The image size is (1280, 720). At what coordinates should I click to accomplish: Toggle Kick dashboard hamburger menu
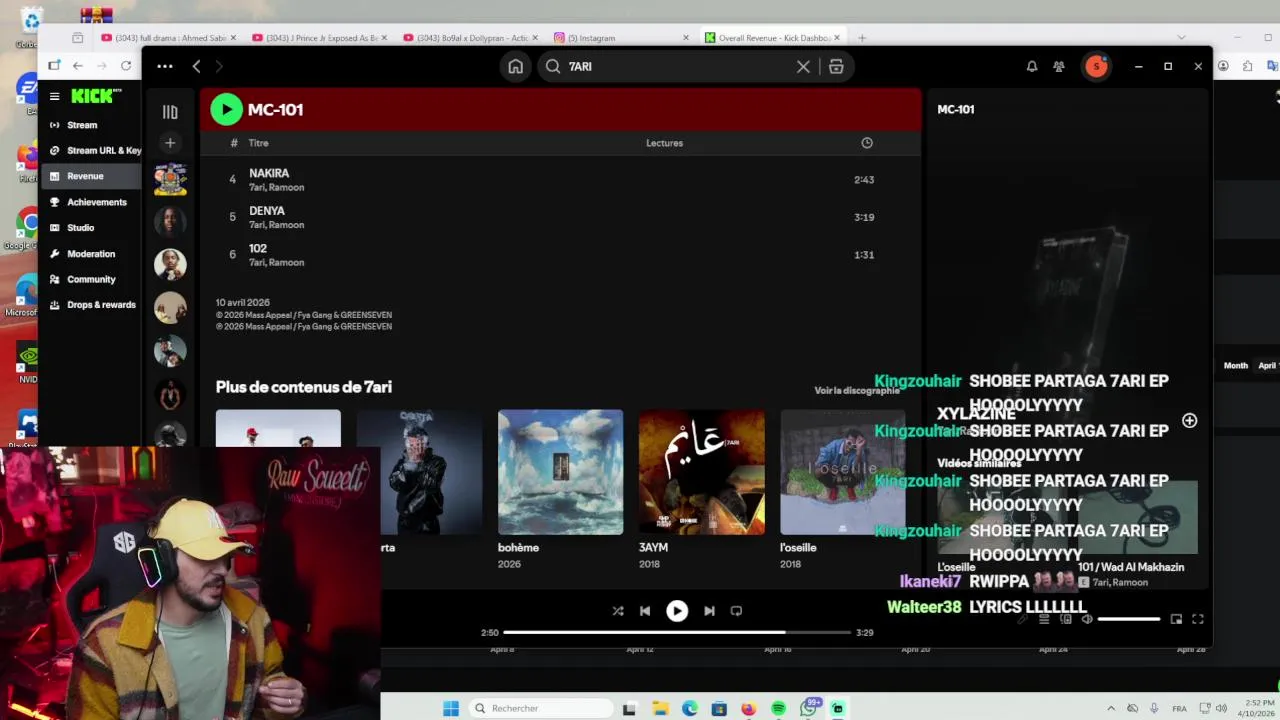(55, 96)
